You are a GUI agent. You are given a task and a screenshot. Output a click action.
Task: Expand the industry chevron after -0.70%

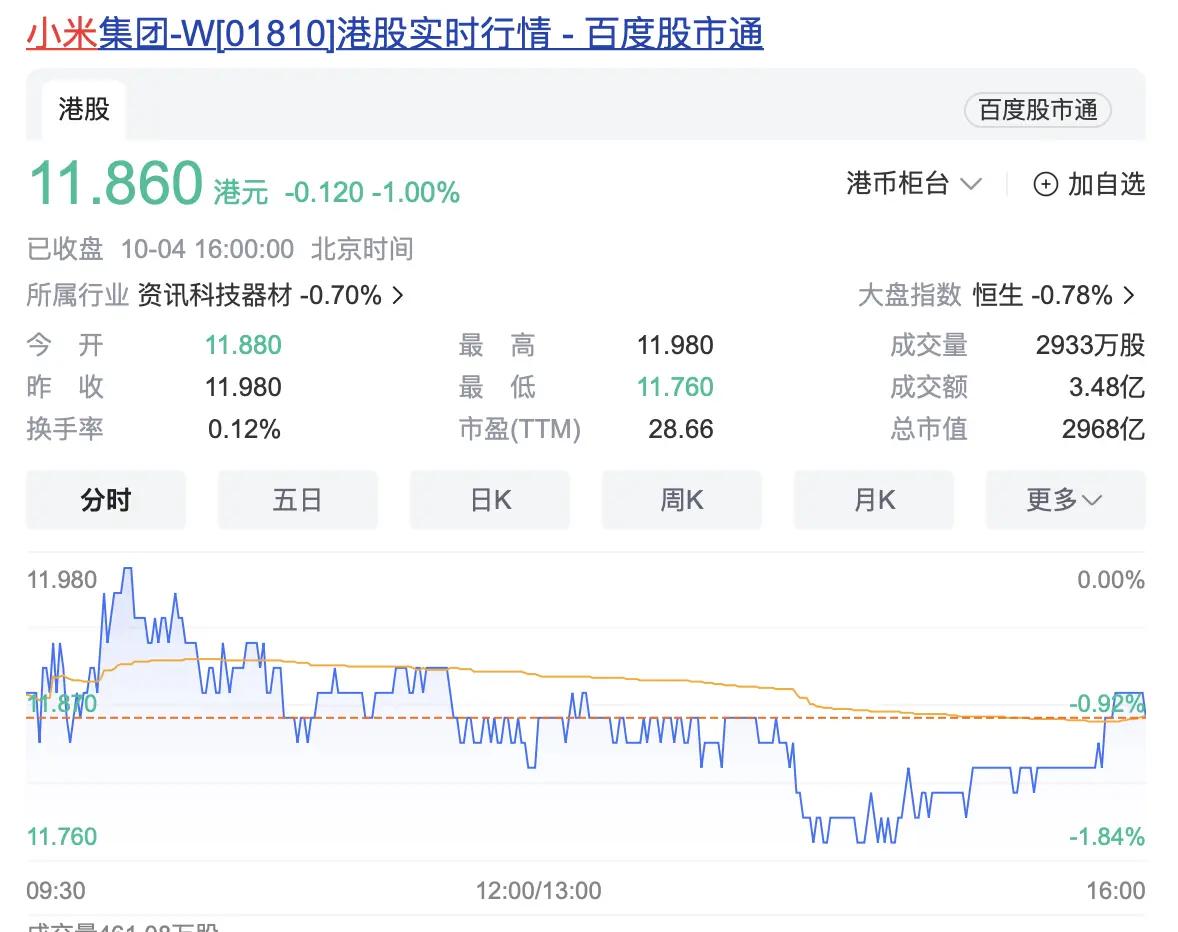pyautogui.click(x=398, y=295)
